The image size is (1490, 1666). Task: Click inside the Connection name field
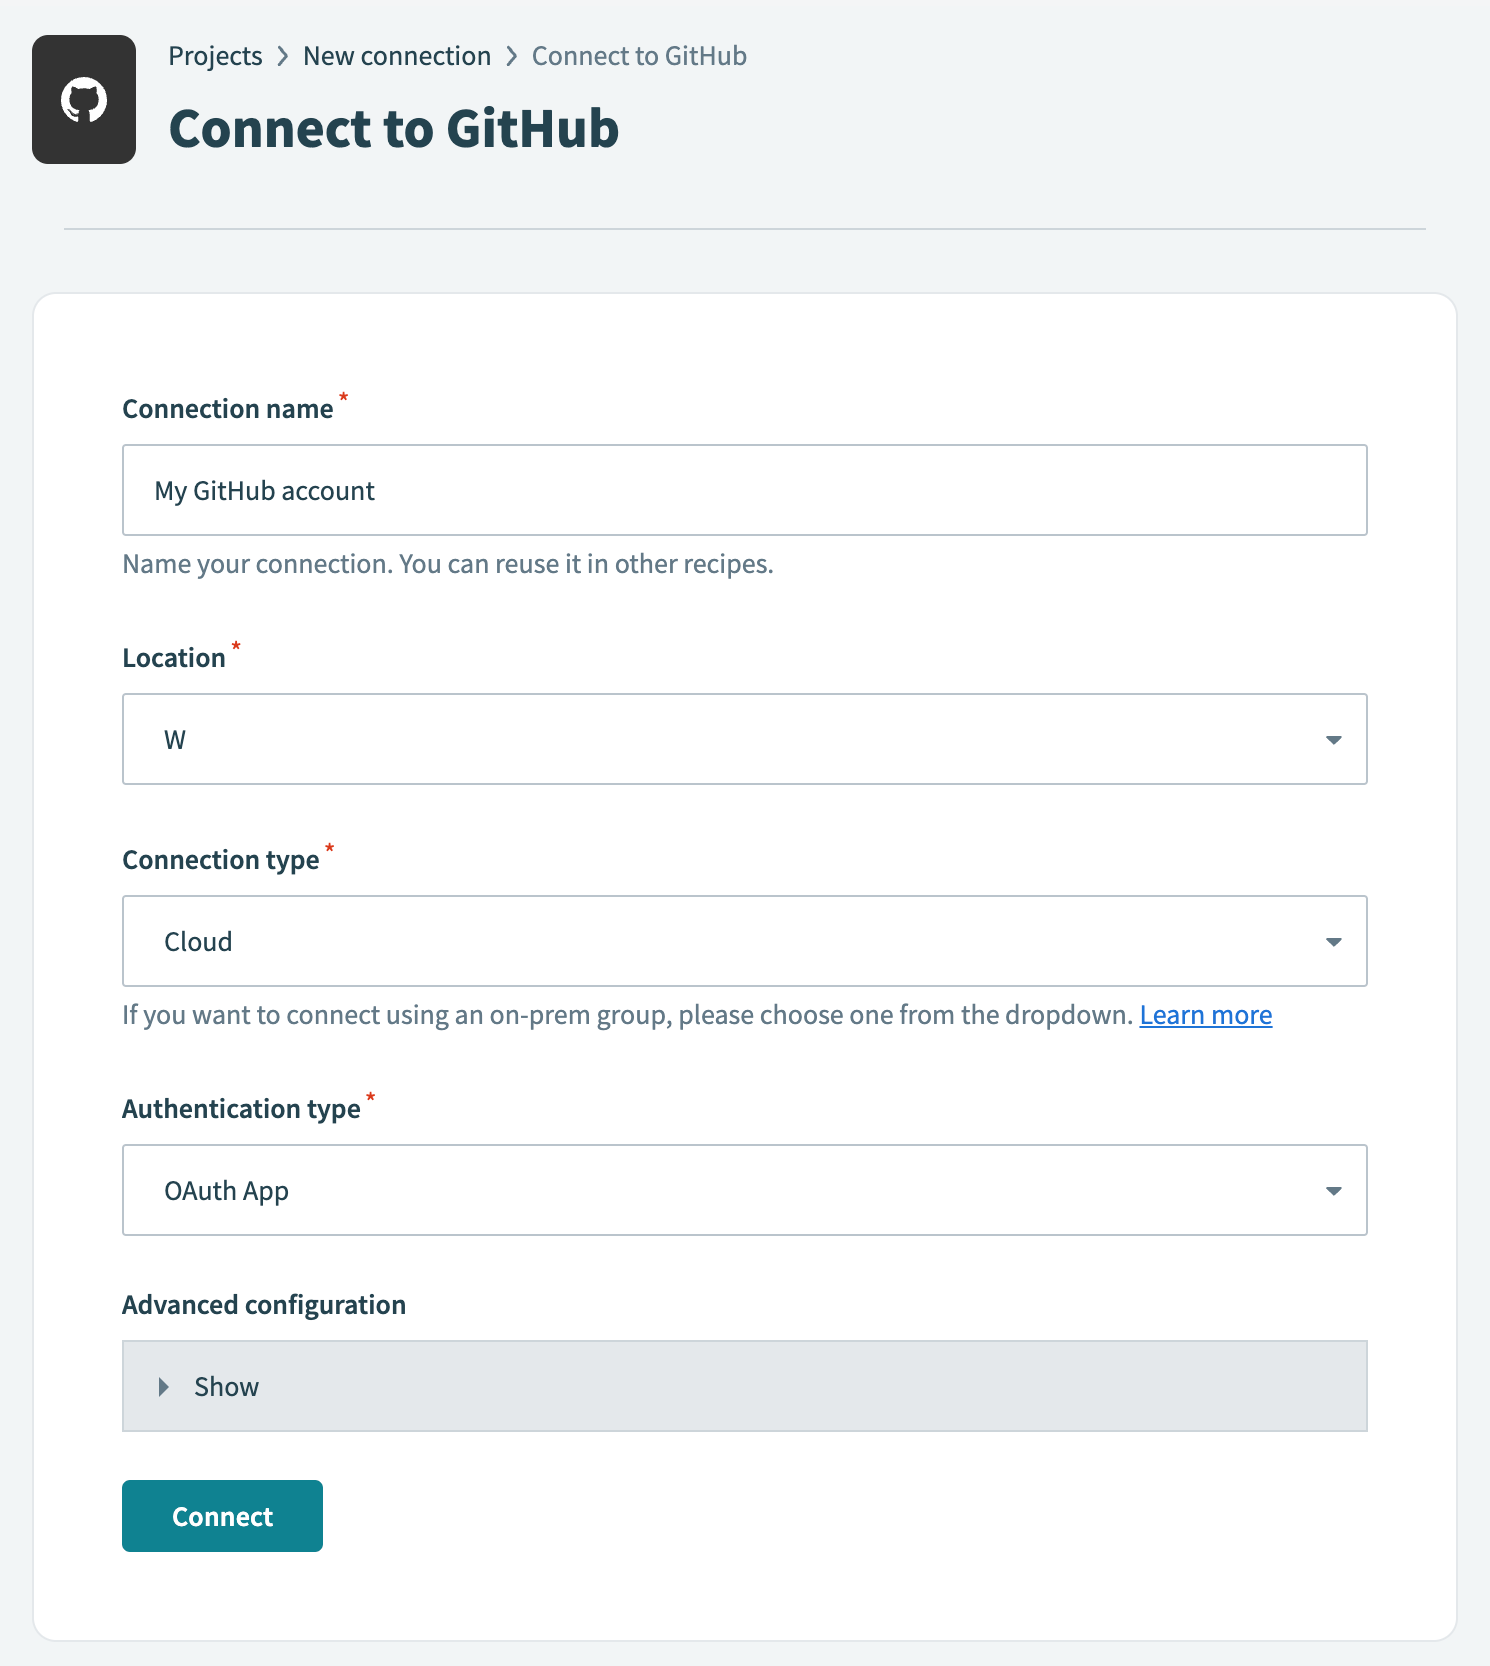tap(745, 490)
